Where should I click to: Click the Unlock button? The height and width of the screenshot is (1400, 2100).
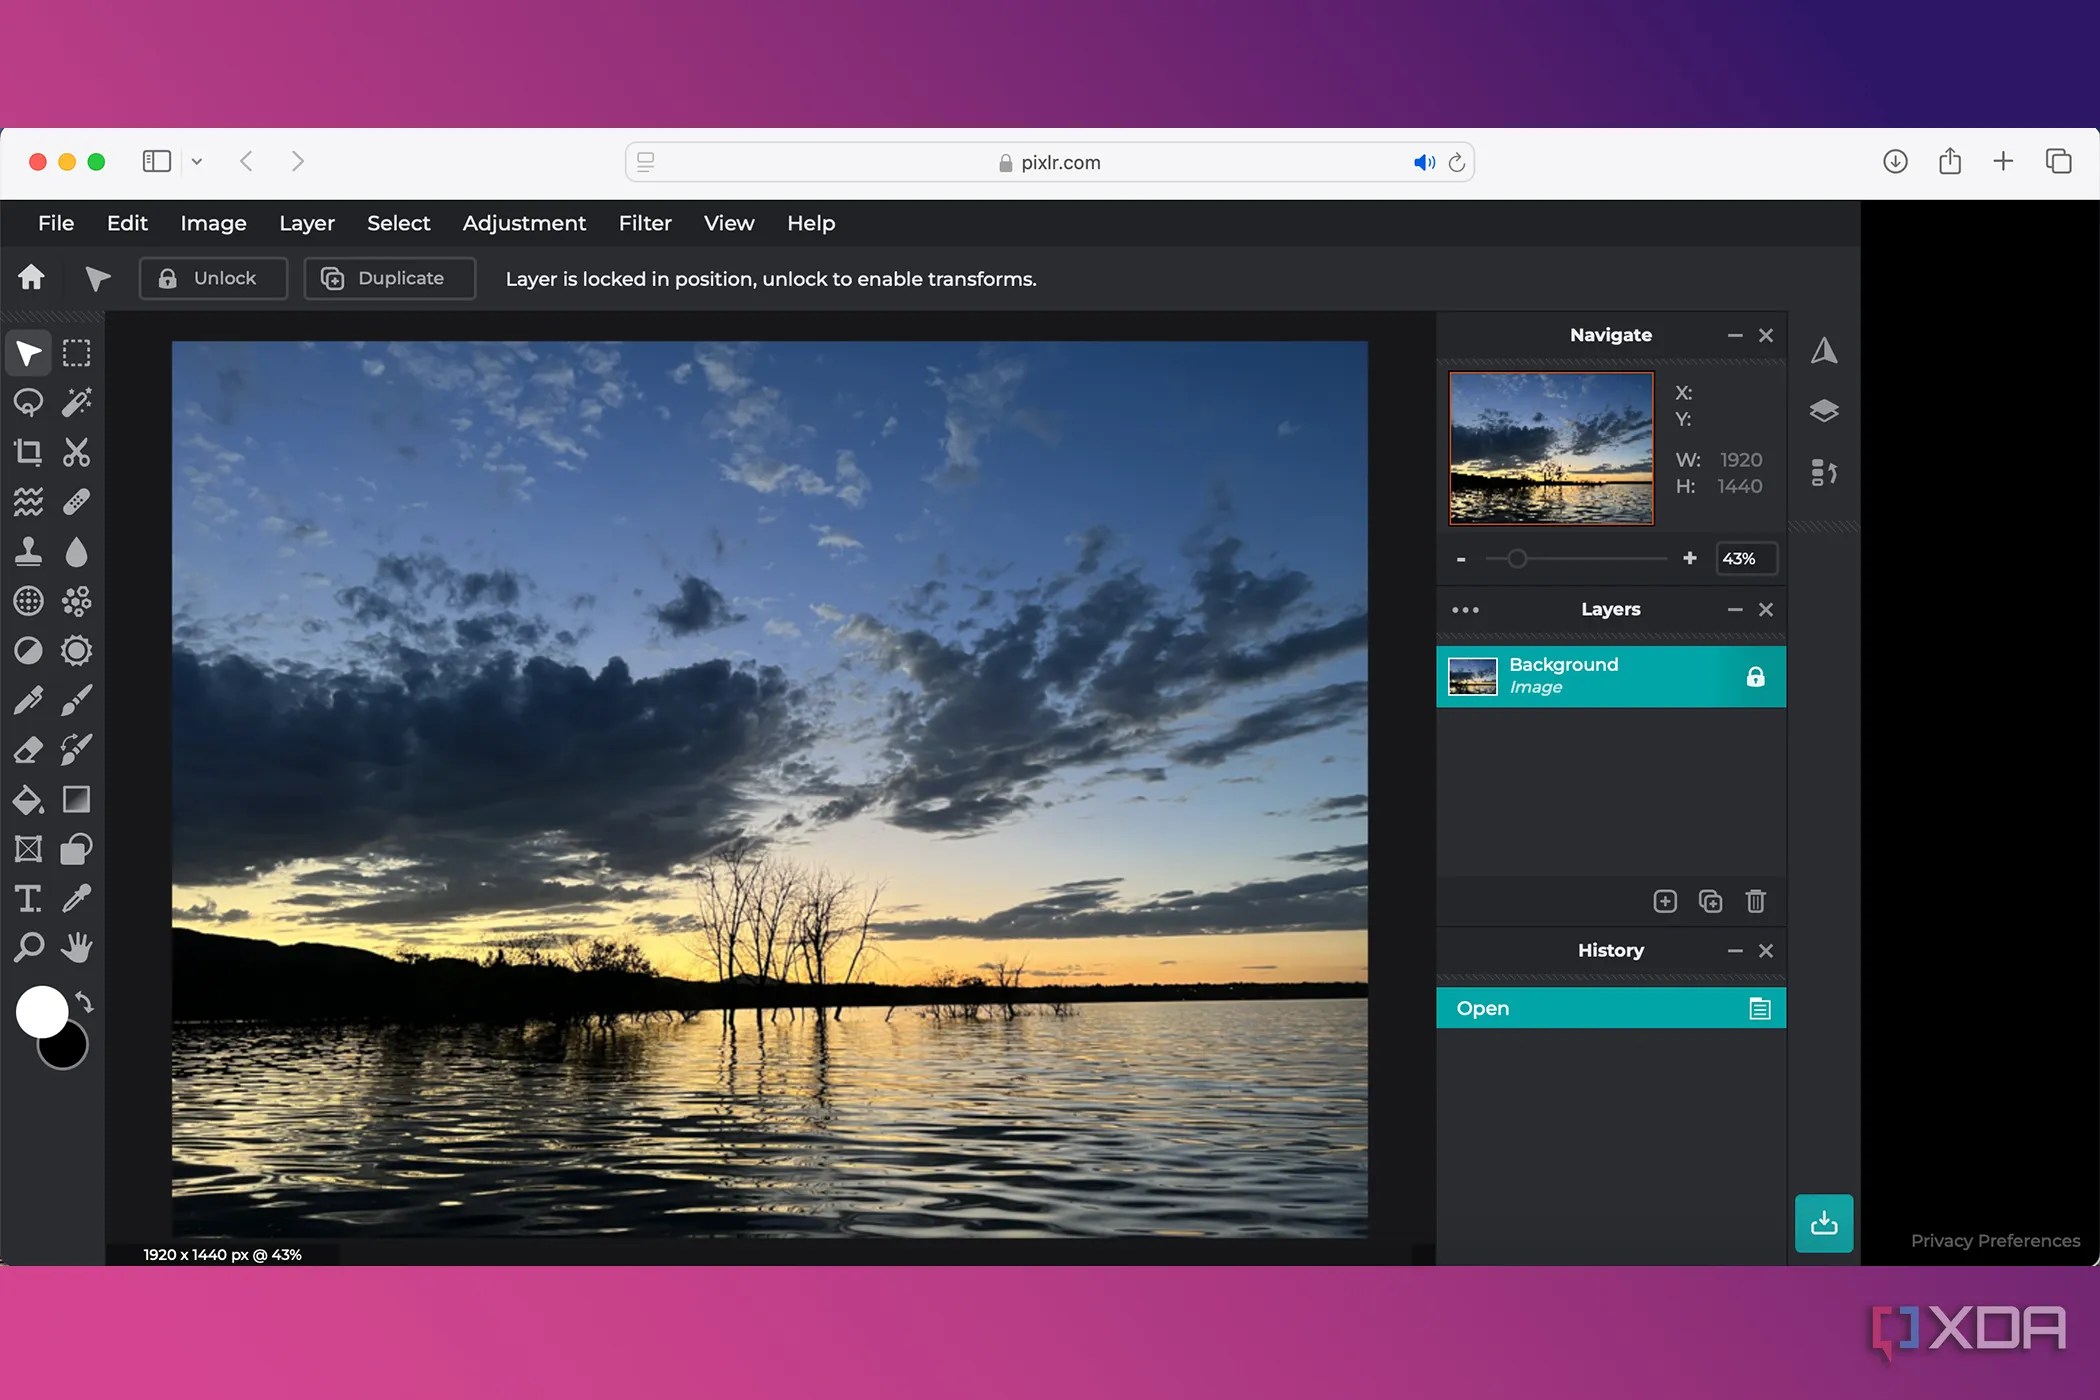click(213, 278)
